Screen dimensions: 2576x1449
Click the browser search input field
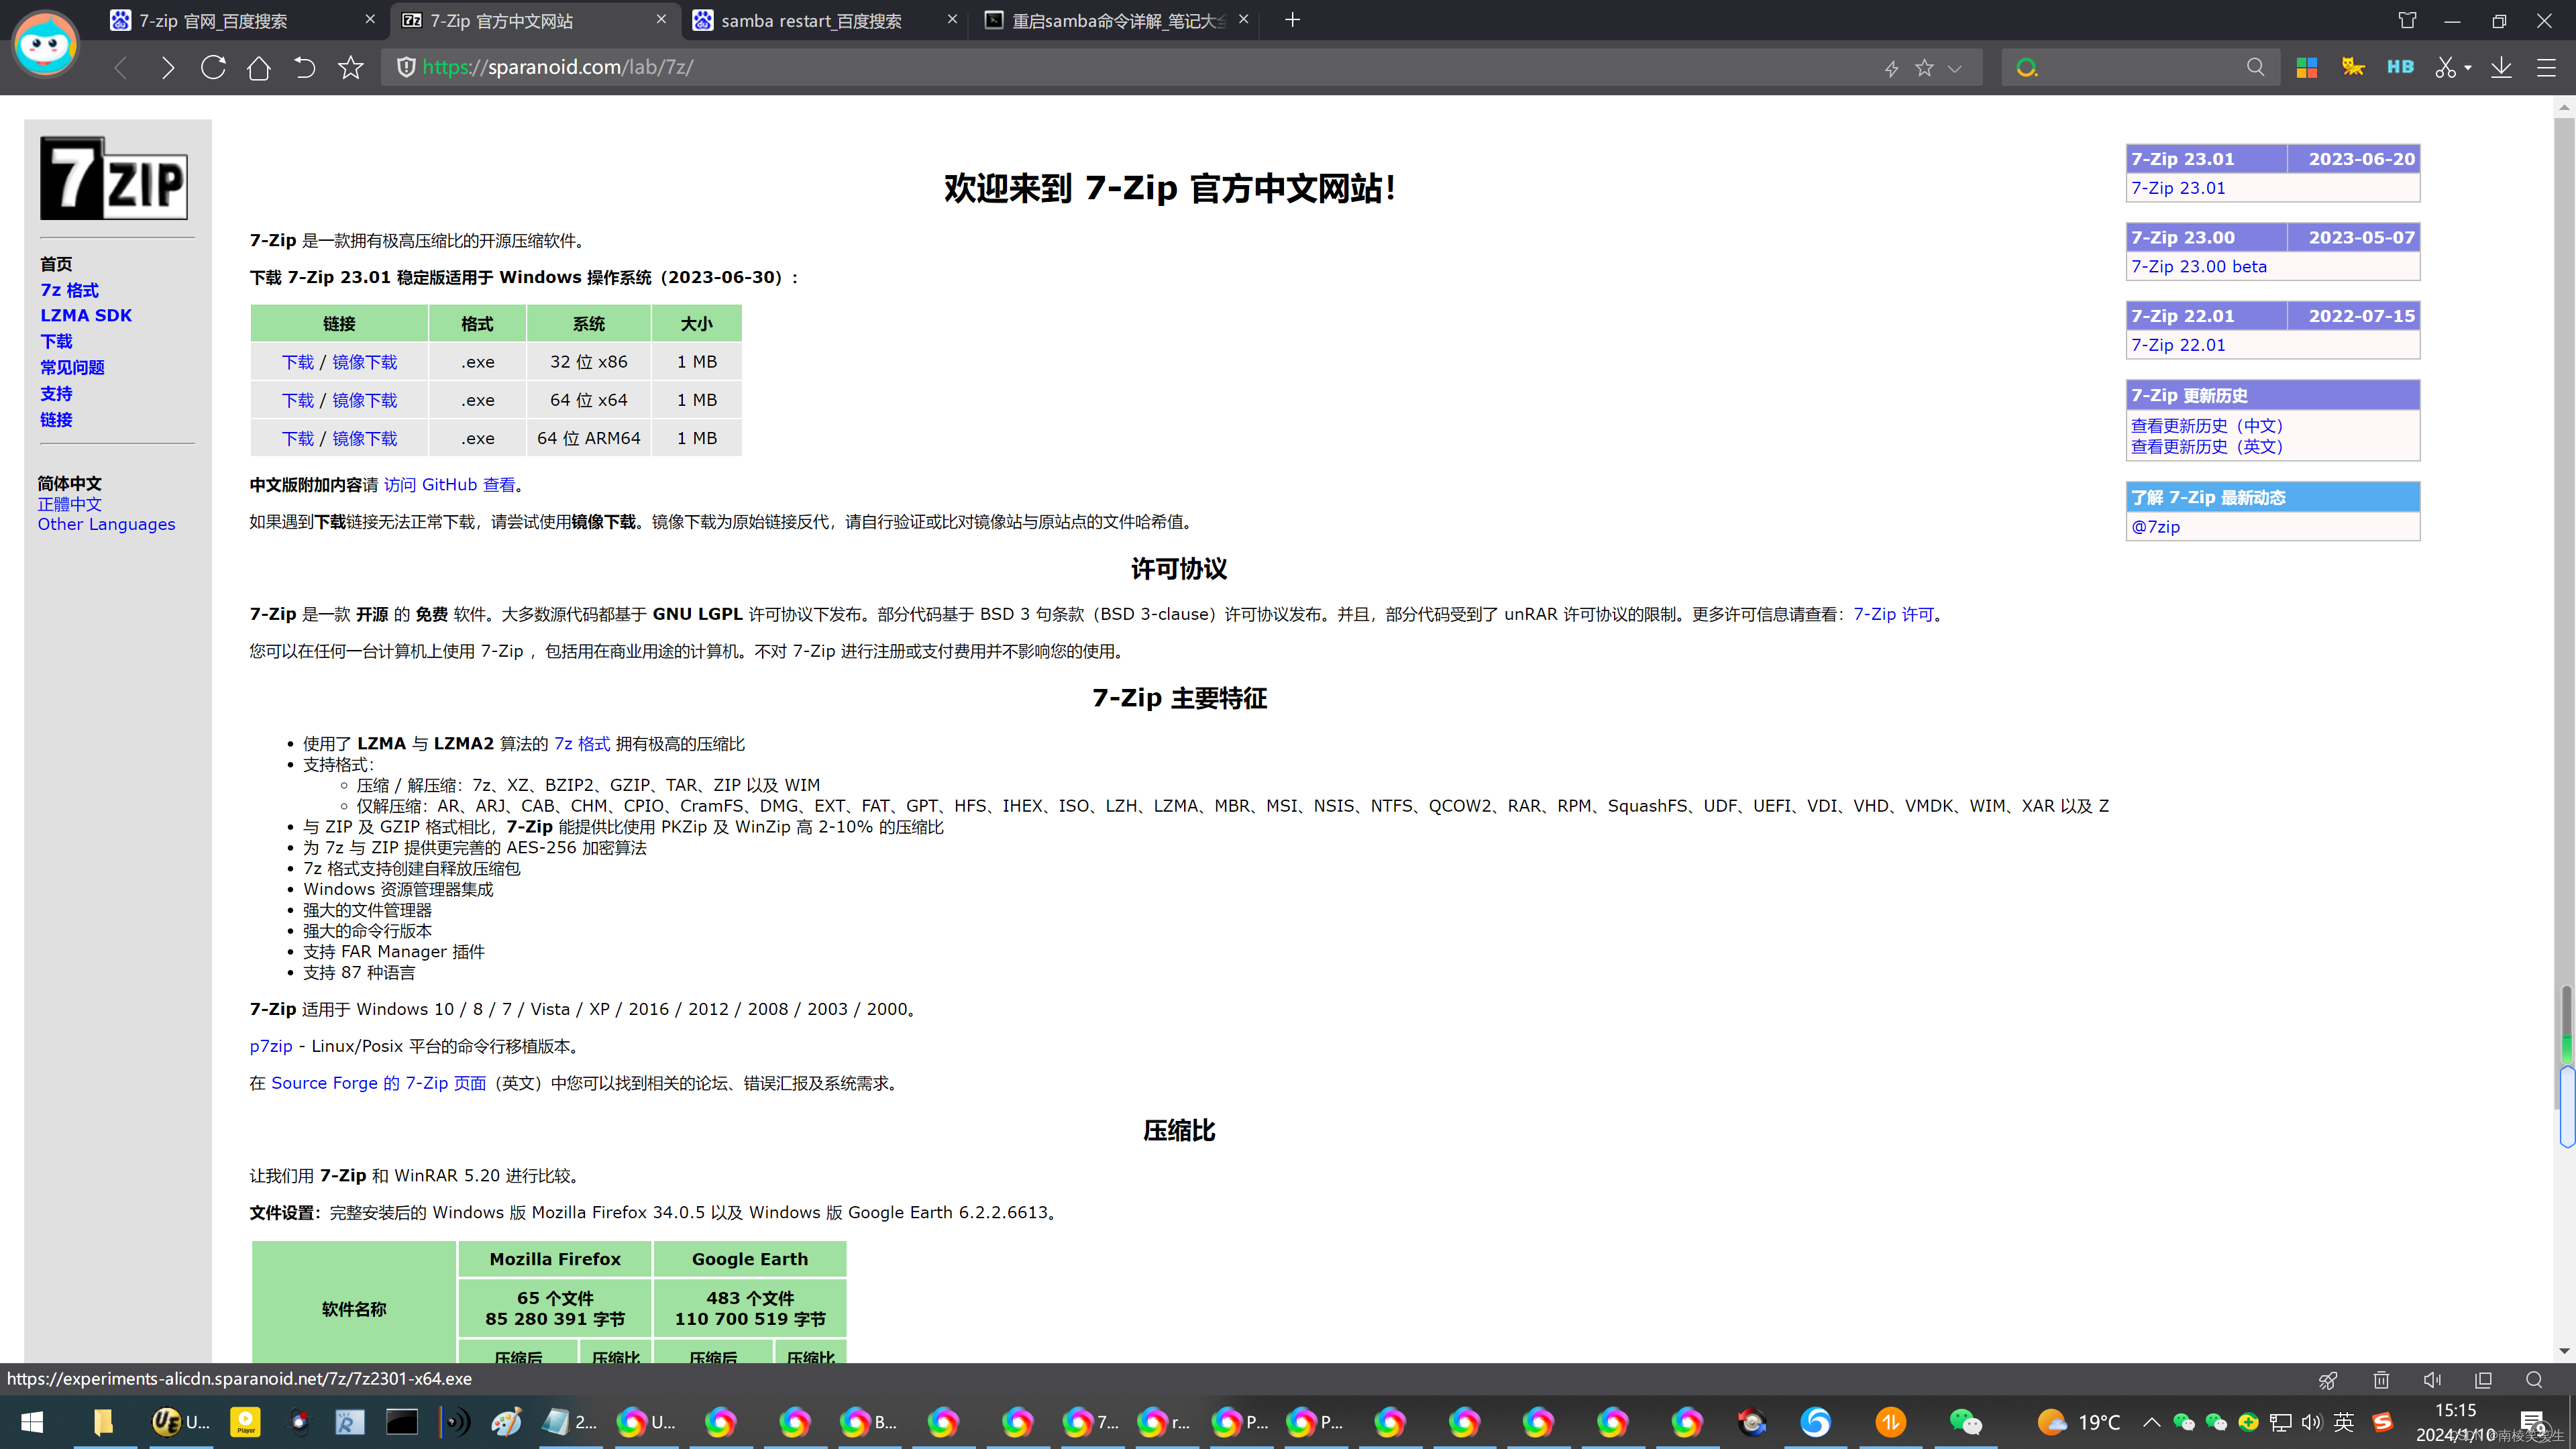coord(2140,67)
